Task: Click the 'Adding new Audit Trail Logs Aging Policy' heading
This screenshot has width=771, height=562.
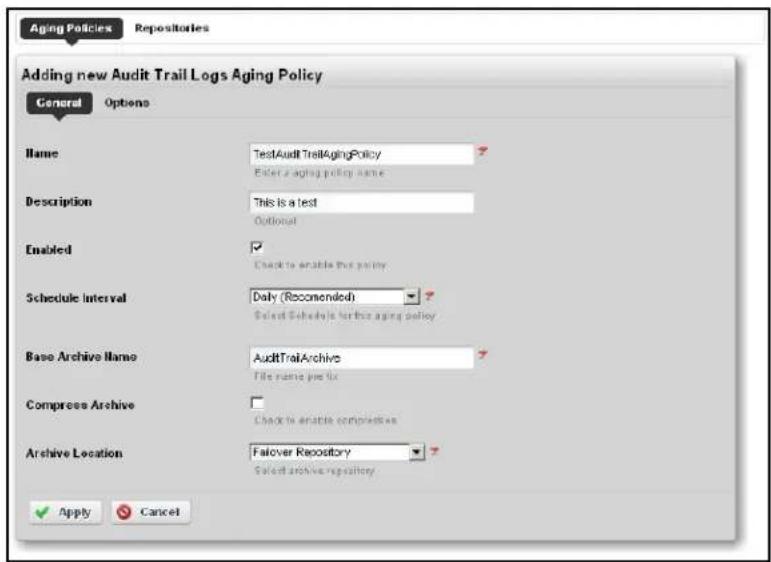Action: 172,75
